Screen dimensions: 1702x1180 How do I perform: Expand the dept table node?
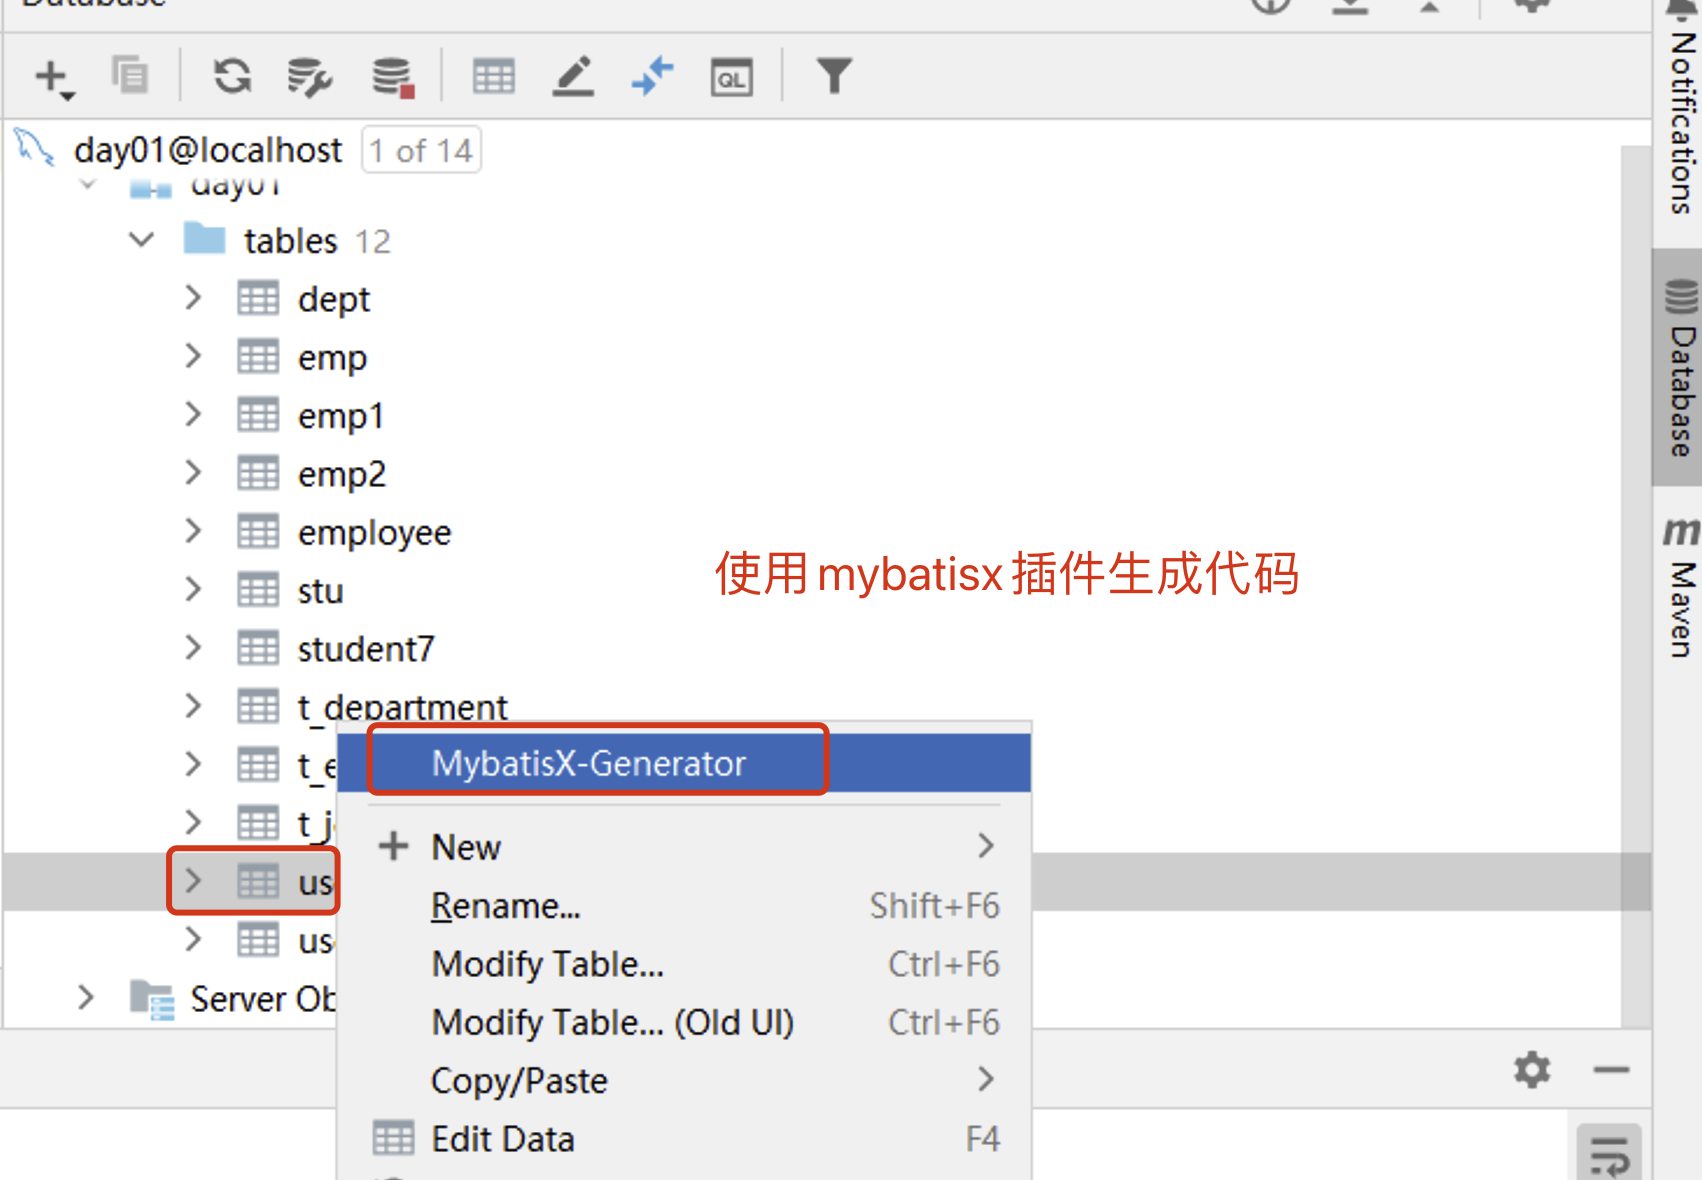click(193, 298)
